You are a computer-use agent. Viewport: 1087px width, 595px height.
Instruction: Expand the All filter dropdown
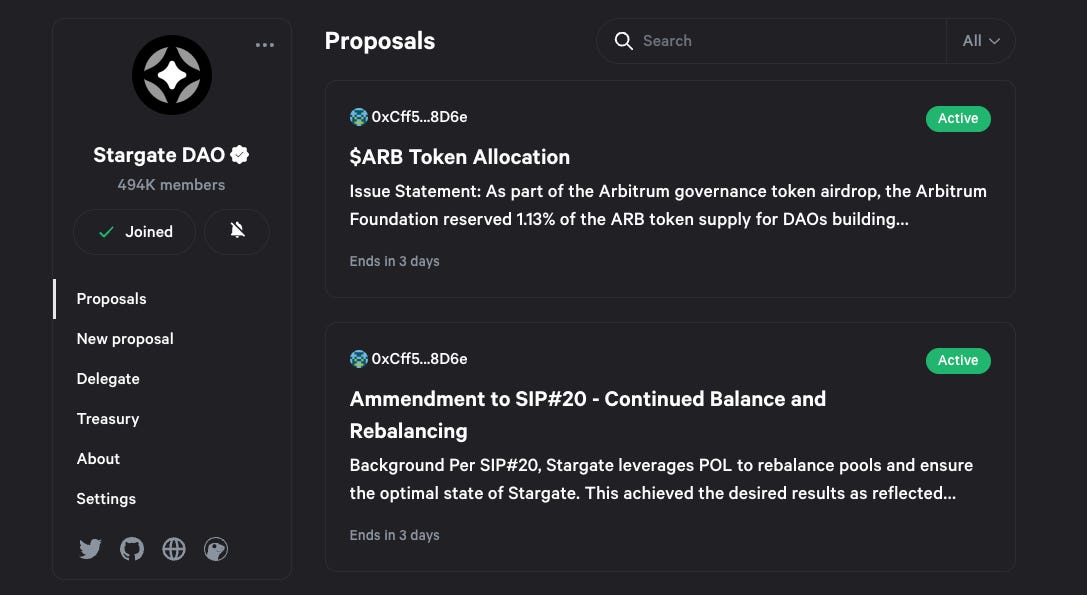click(981, 41)
